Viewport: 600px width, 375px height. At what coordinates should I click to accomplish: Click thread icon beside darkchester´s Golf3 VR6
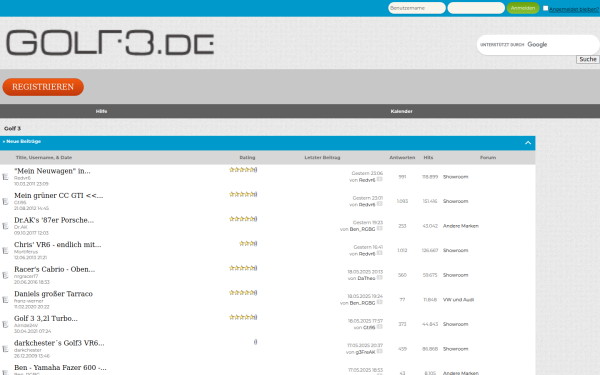click(5, 349)
